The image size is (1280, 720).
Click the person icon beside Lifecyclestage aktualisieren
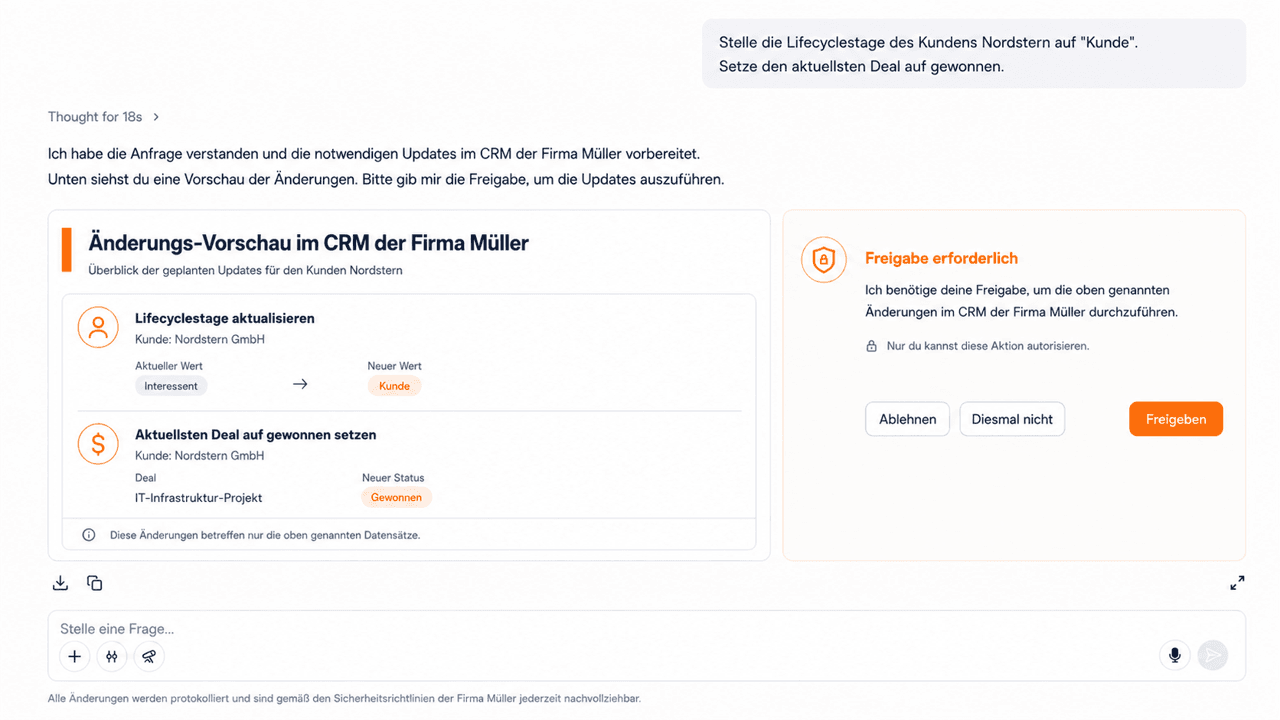click(98, 328)
